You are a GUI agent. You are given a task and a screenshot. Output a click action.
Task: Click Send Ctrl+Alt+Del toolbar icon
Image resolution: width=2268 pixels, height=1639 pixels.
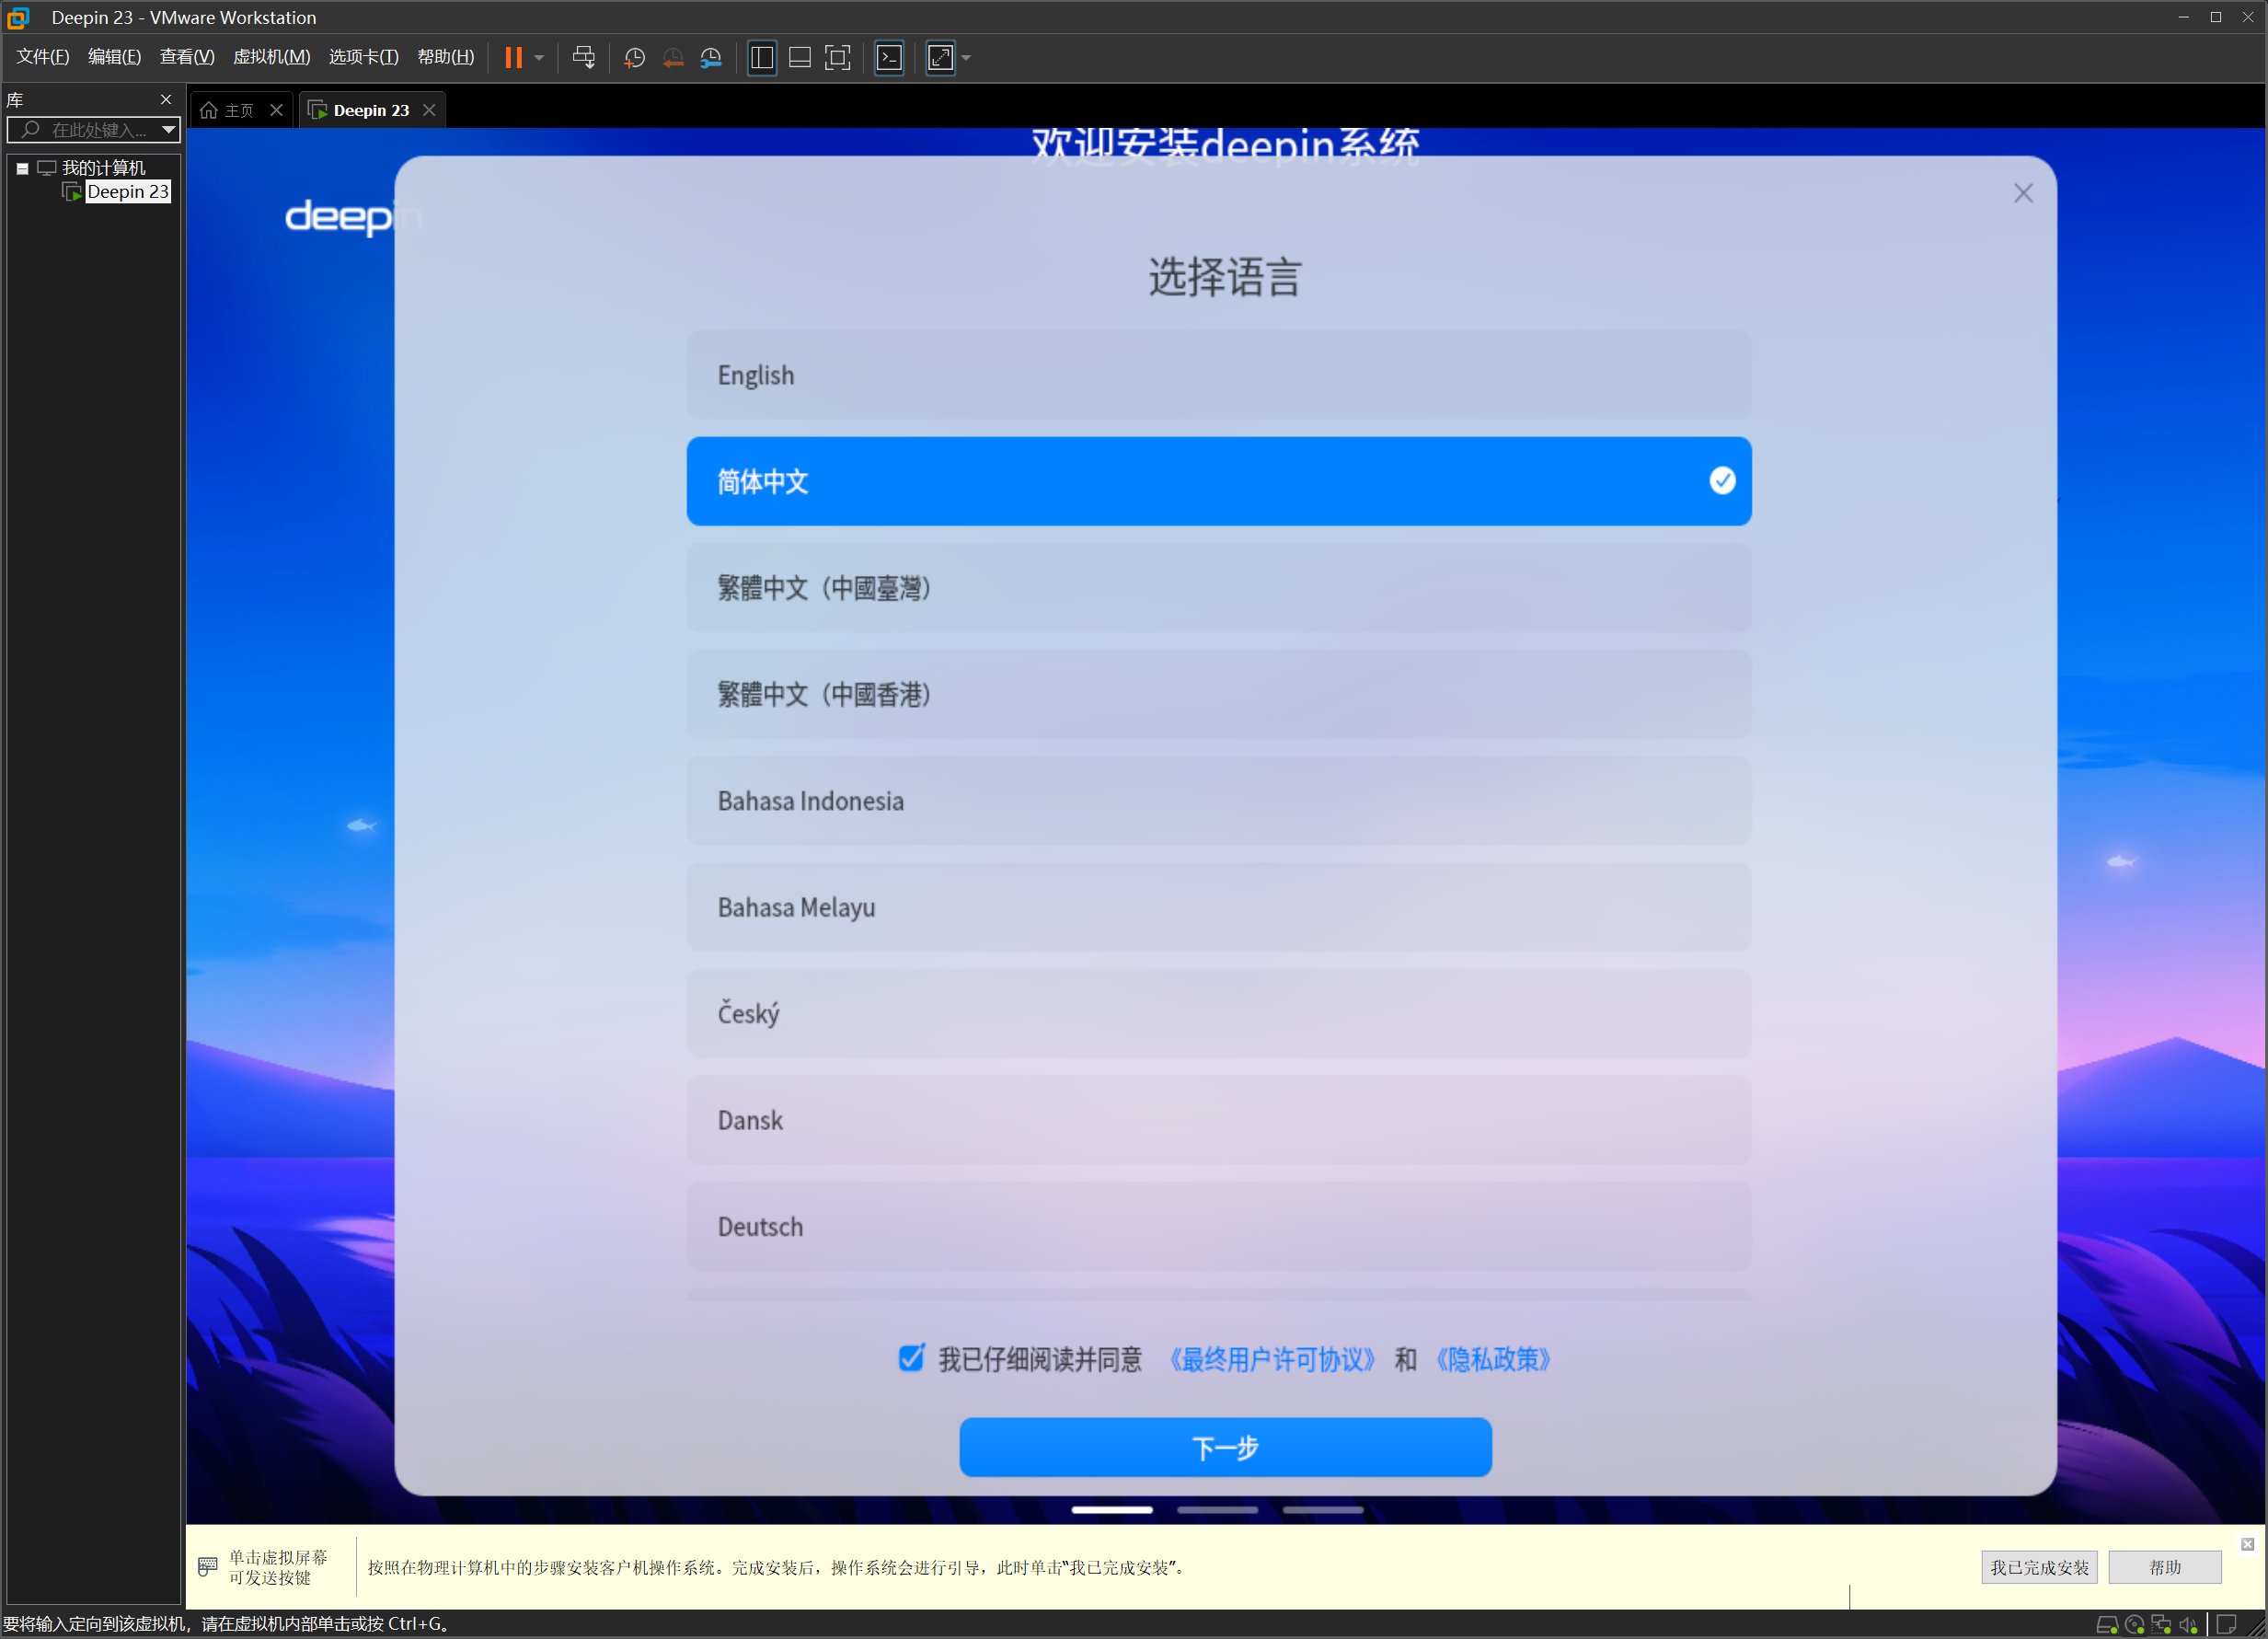583,57
